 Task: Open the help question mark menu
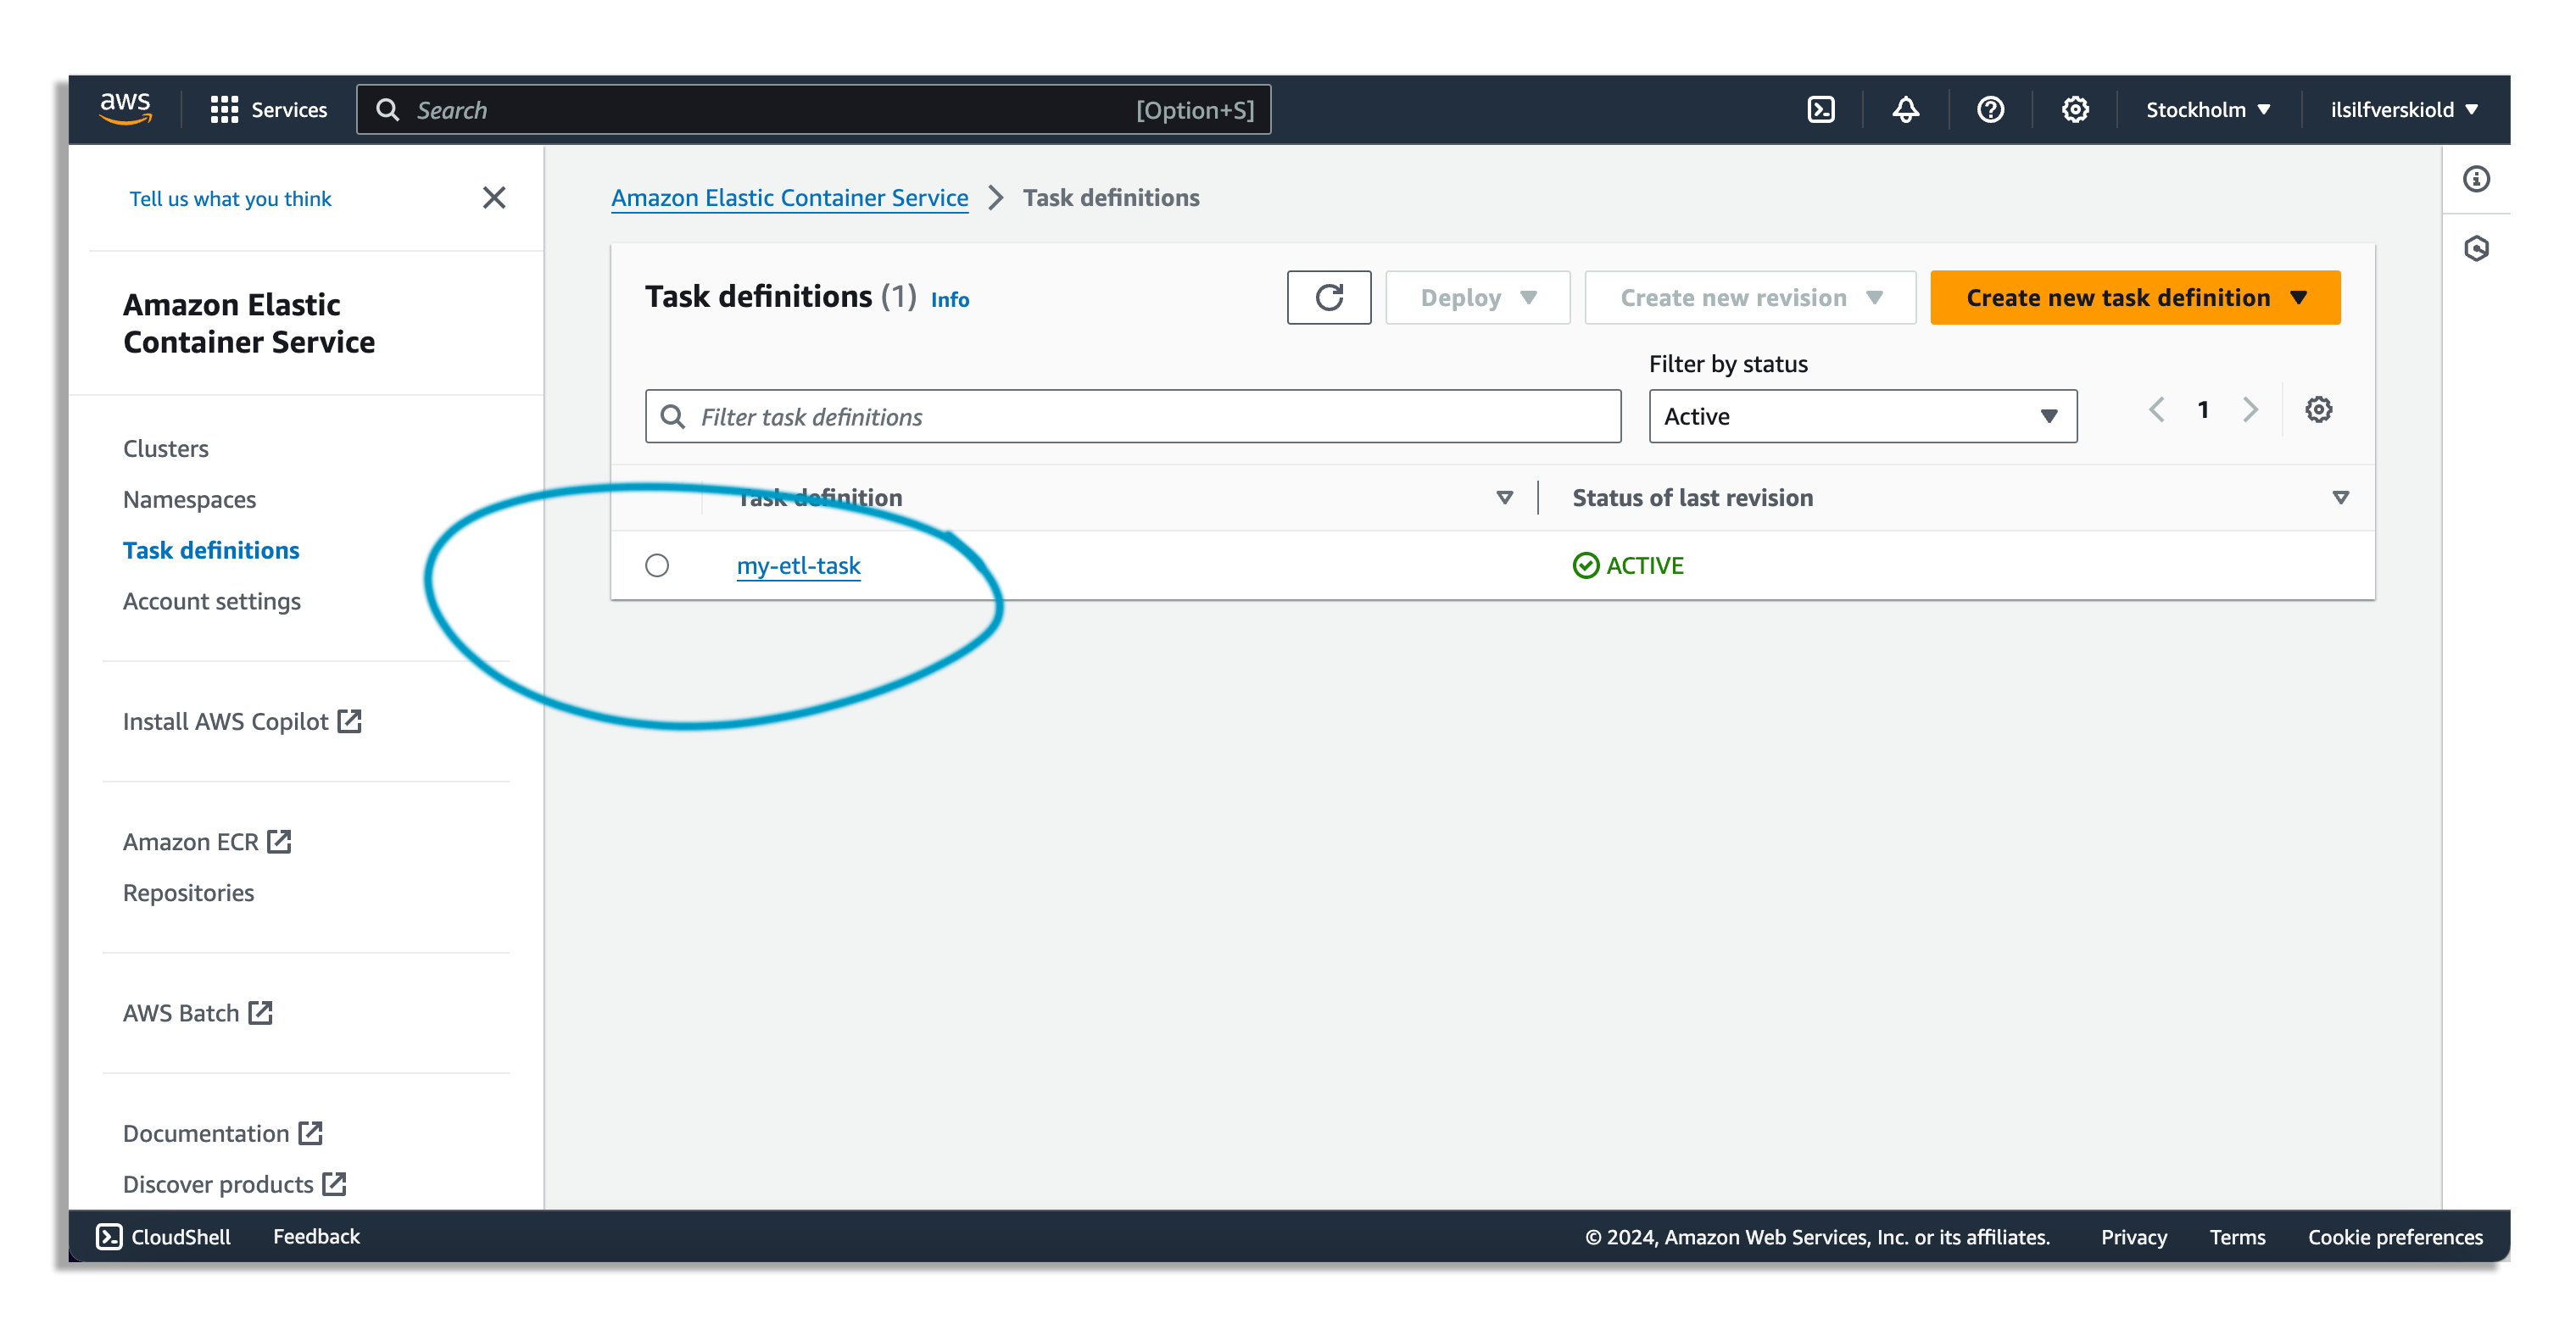pyautogui.click(x=1990, y=110)
